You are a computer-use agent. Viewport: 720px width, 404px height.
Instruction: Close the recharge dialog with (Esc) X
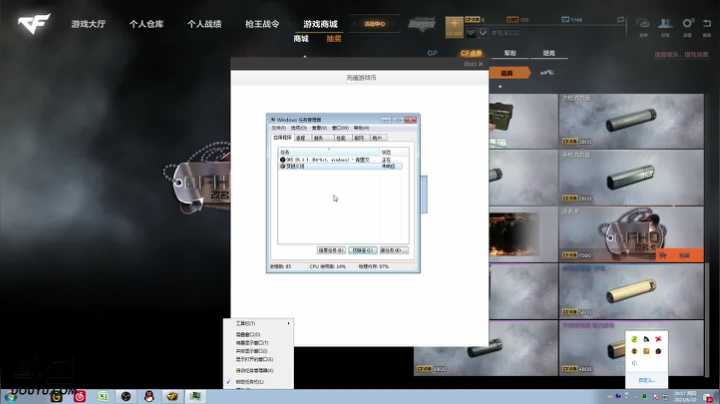[x=473, y=64]
